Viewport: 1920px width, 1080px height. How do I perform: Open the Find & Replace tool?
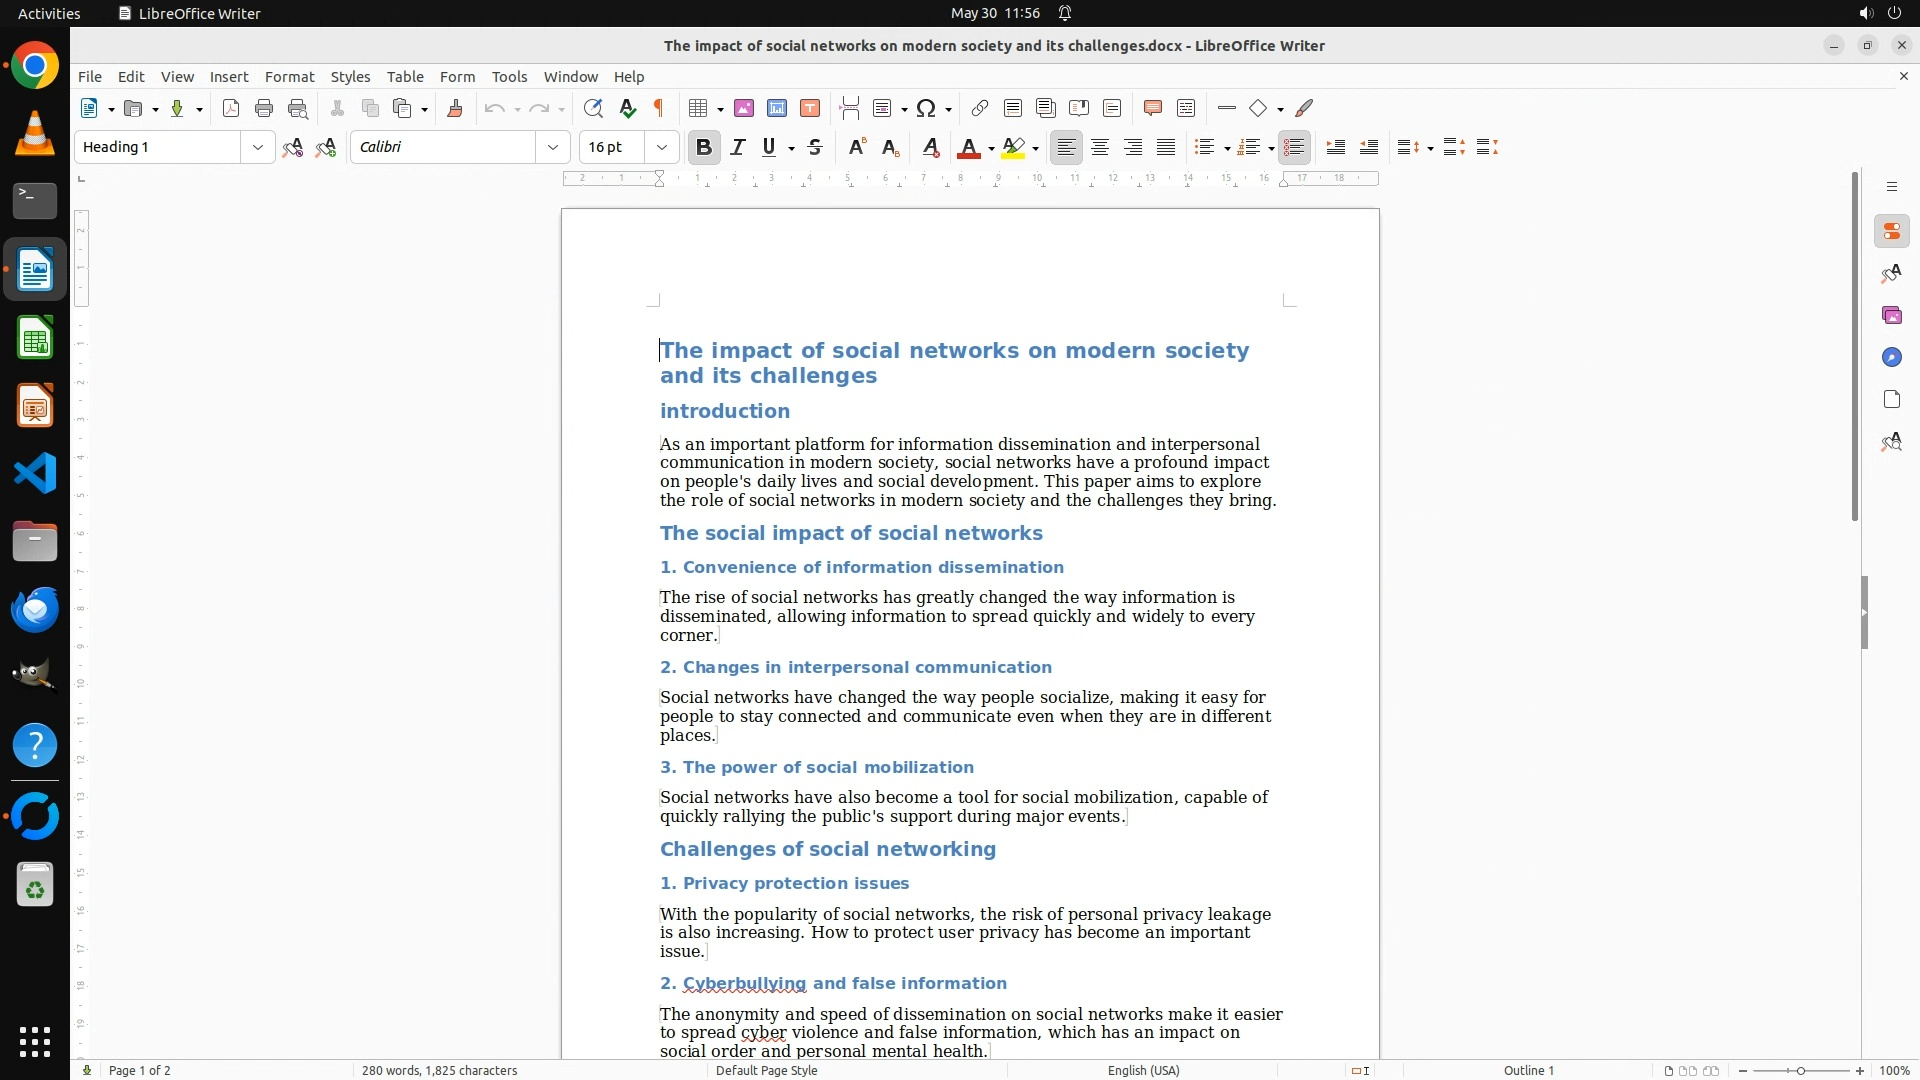point(593,109)
